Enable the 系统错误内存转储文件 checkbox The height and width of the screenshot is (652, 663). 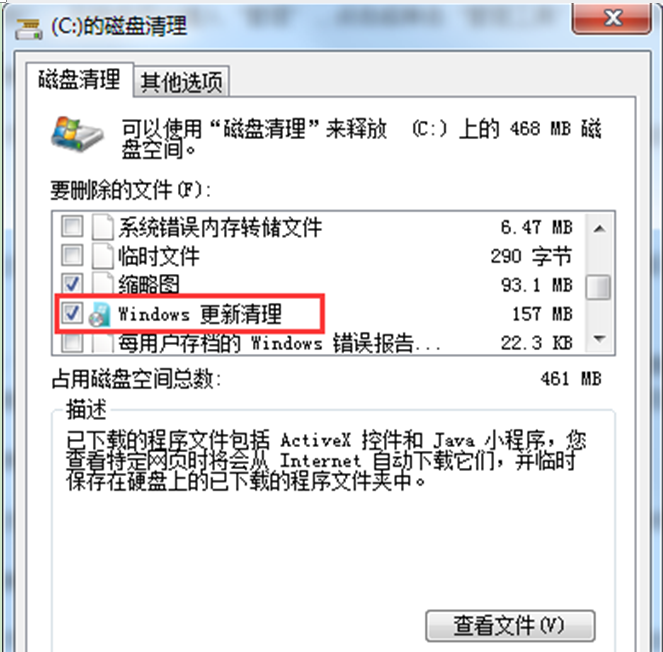coord(72,226)
